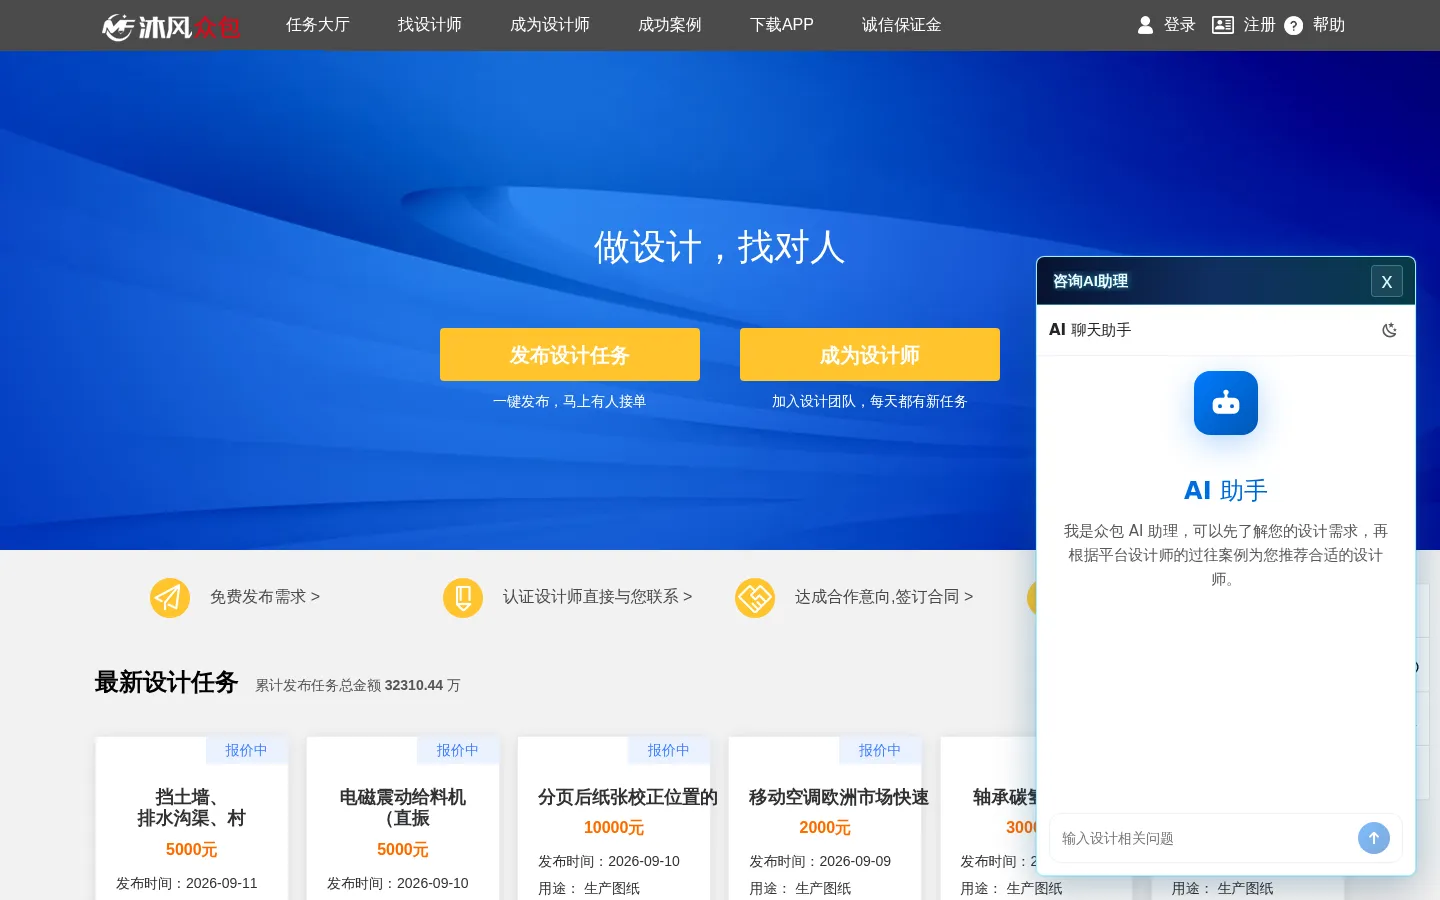Click 报价中 tag on 挡土墙 card

click(x=246, y=750)
